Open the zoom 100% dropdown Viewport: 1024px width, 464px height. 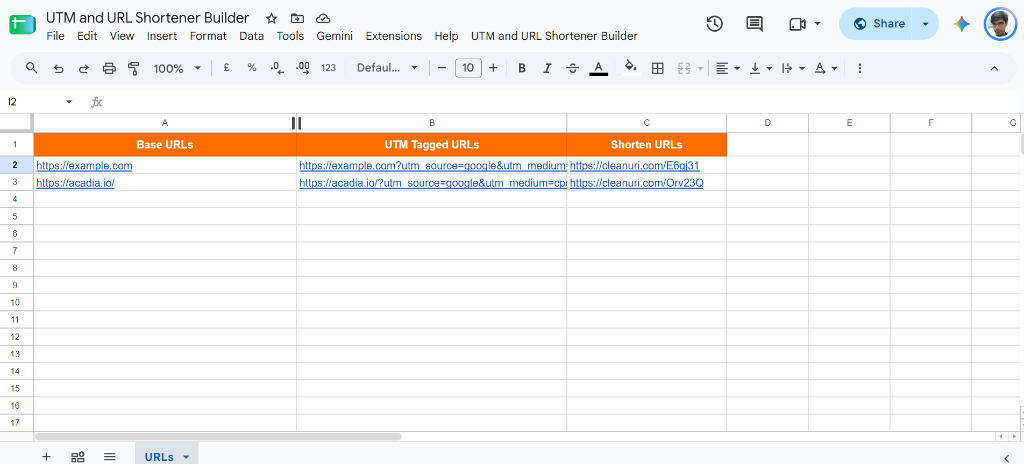(177, 68)
